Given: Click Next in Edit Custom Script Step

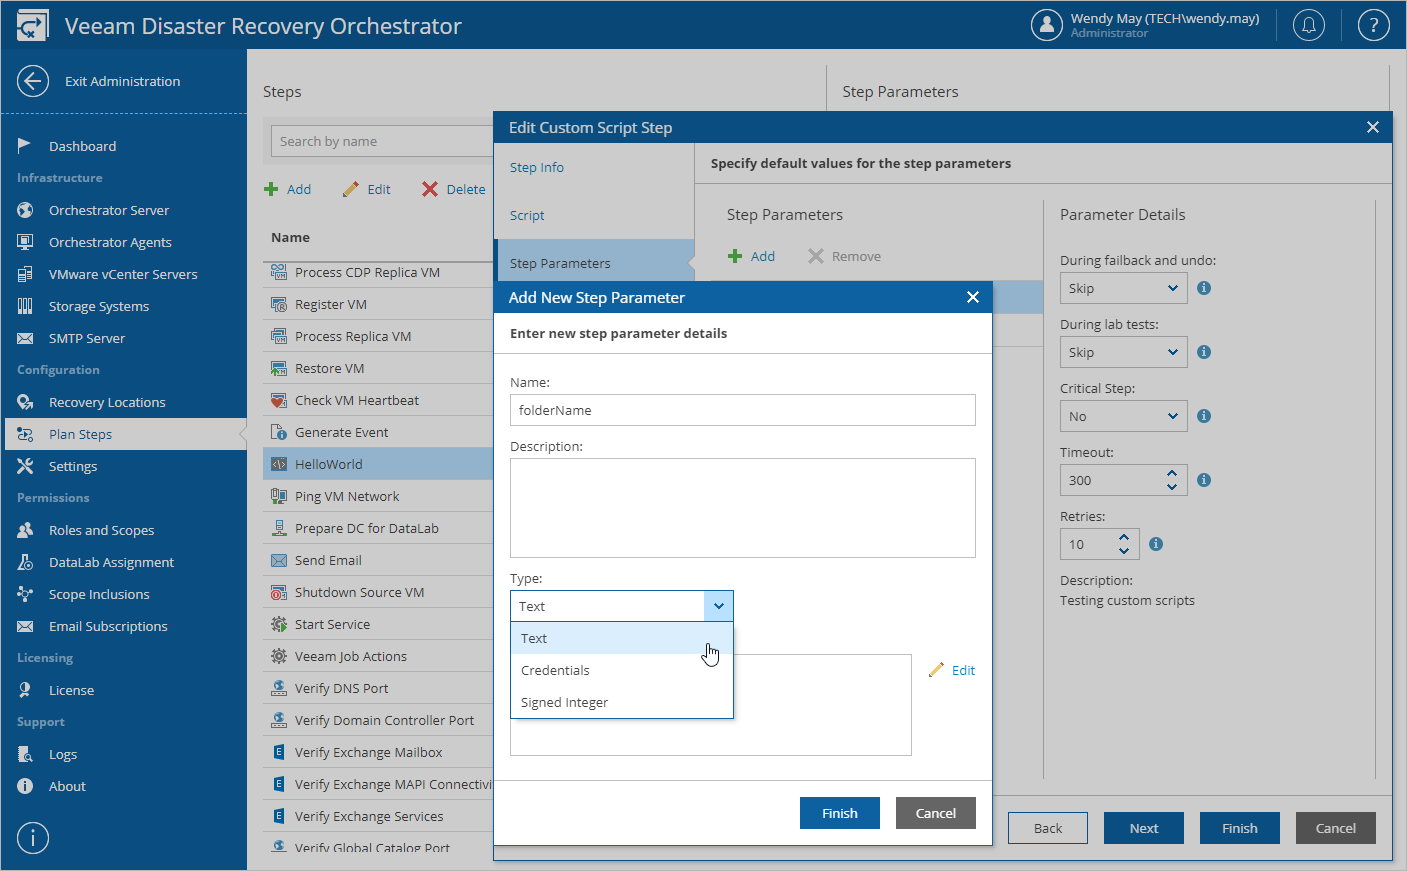Looking at the screenshot, I should 1144,828.
